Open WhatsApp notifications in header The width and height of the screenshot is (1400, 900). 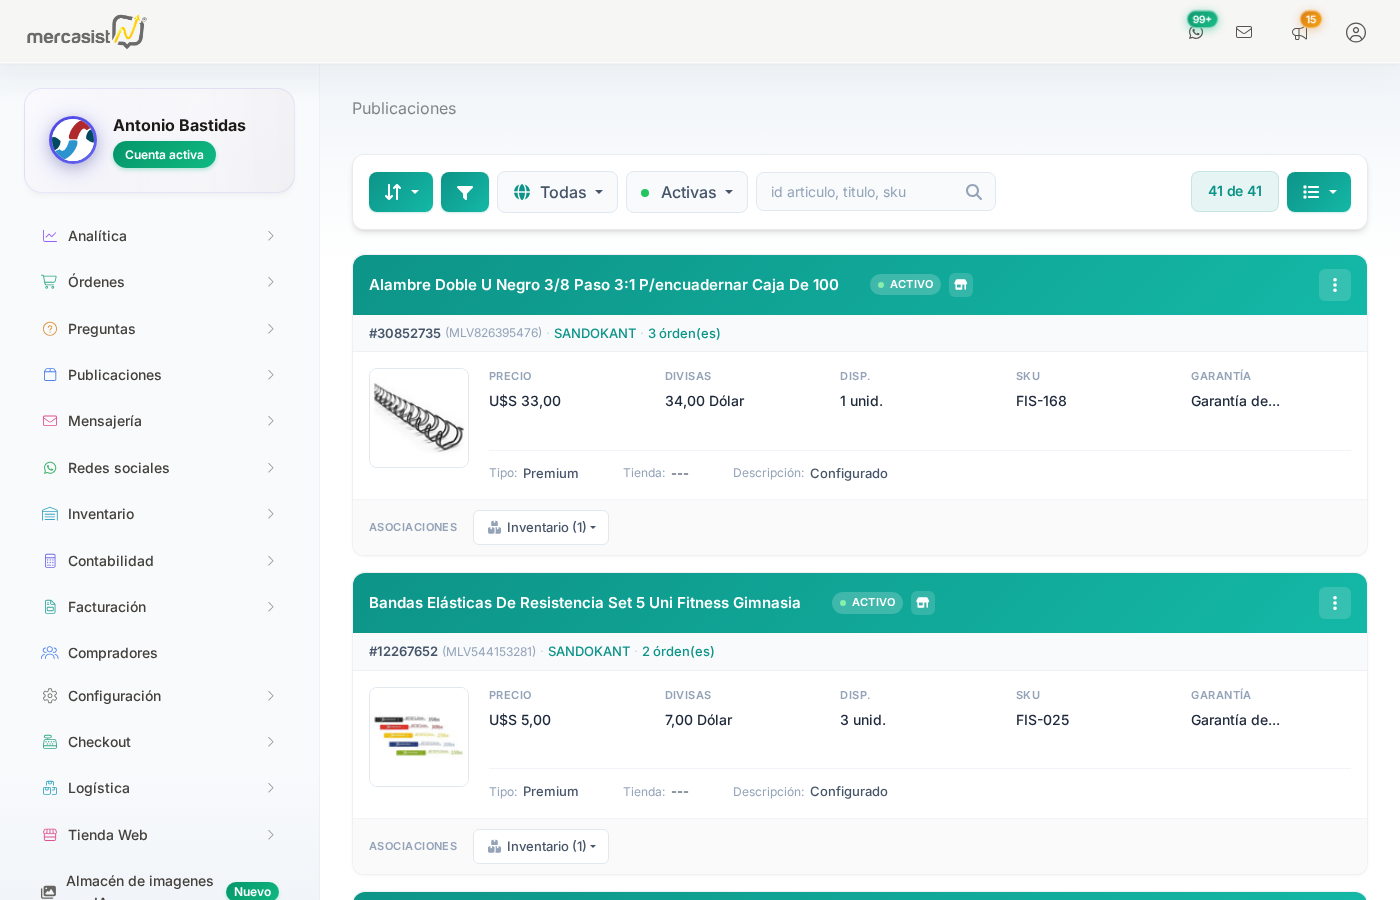[x=1196, y=32]
